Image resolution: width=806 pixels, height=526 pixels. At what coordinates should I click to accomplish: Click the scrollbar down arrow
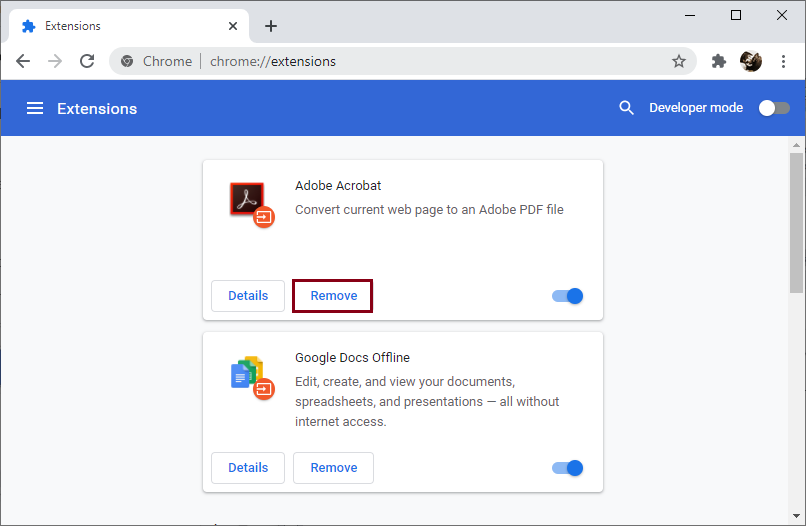[x=796, y=516]
